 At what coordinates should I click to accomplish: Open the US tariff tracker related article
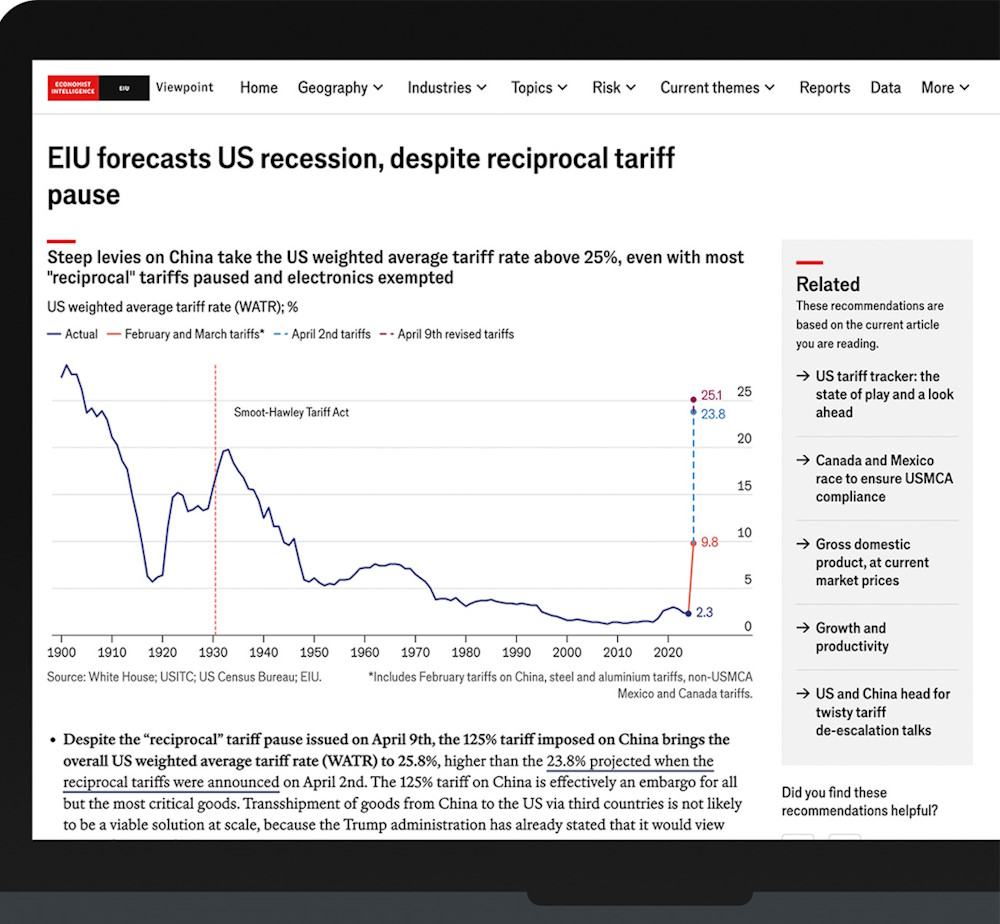point(885,394)
